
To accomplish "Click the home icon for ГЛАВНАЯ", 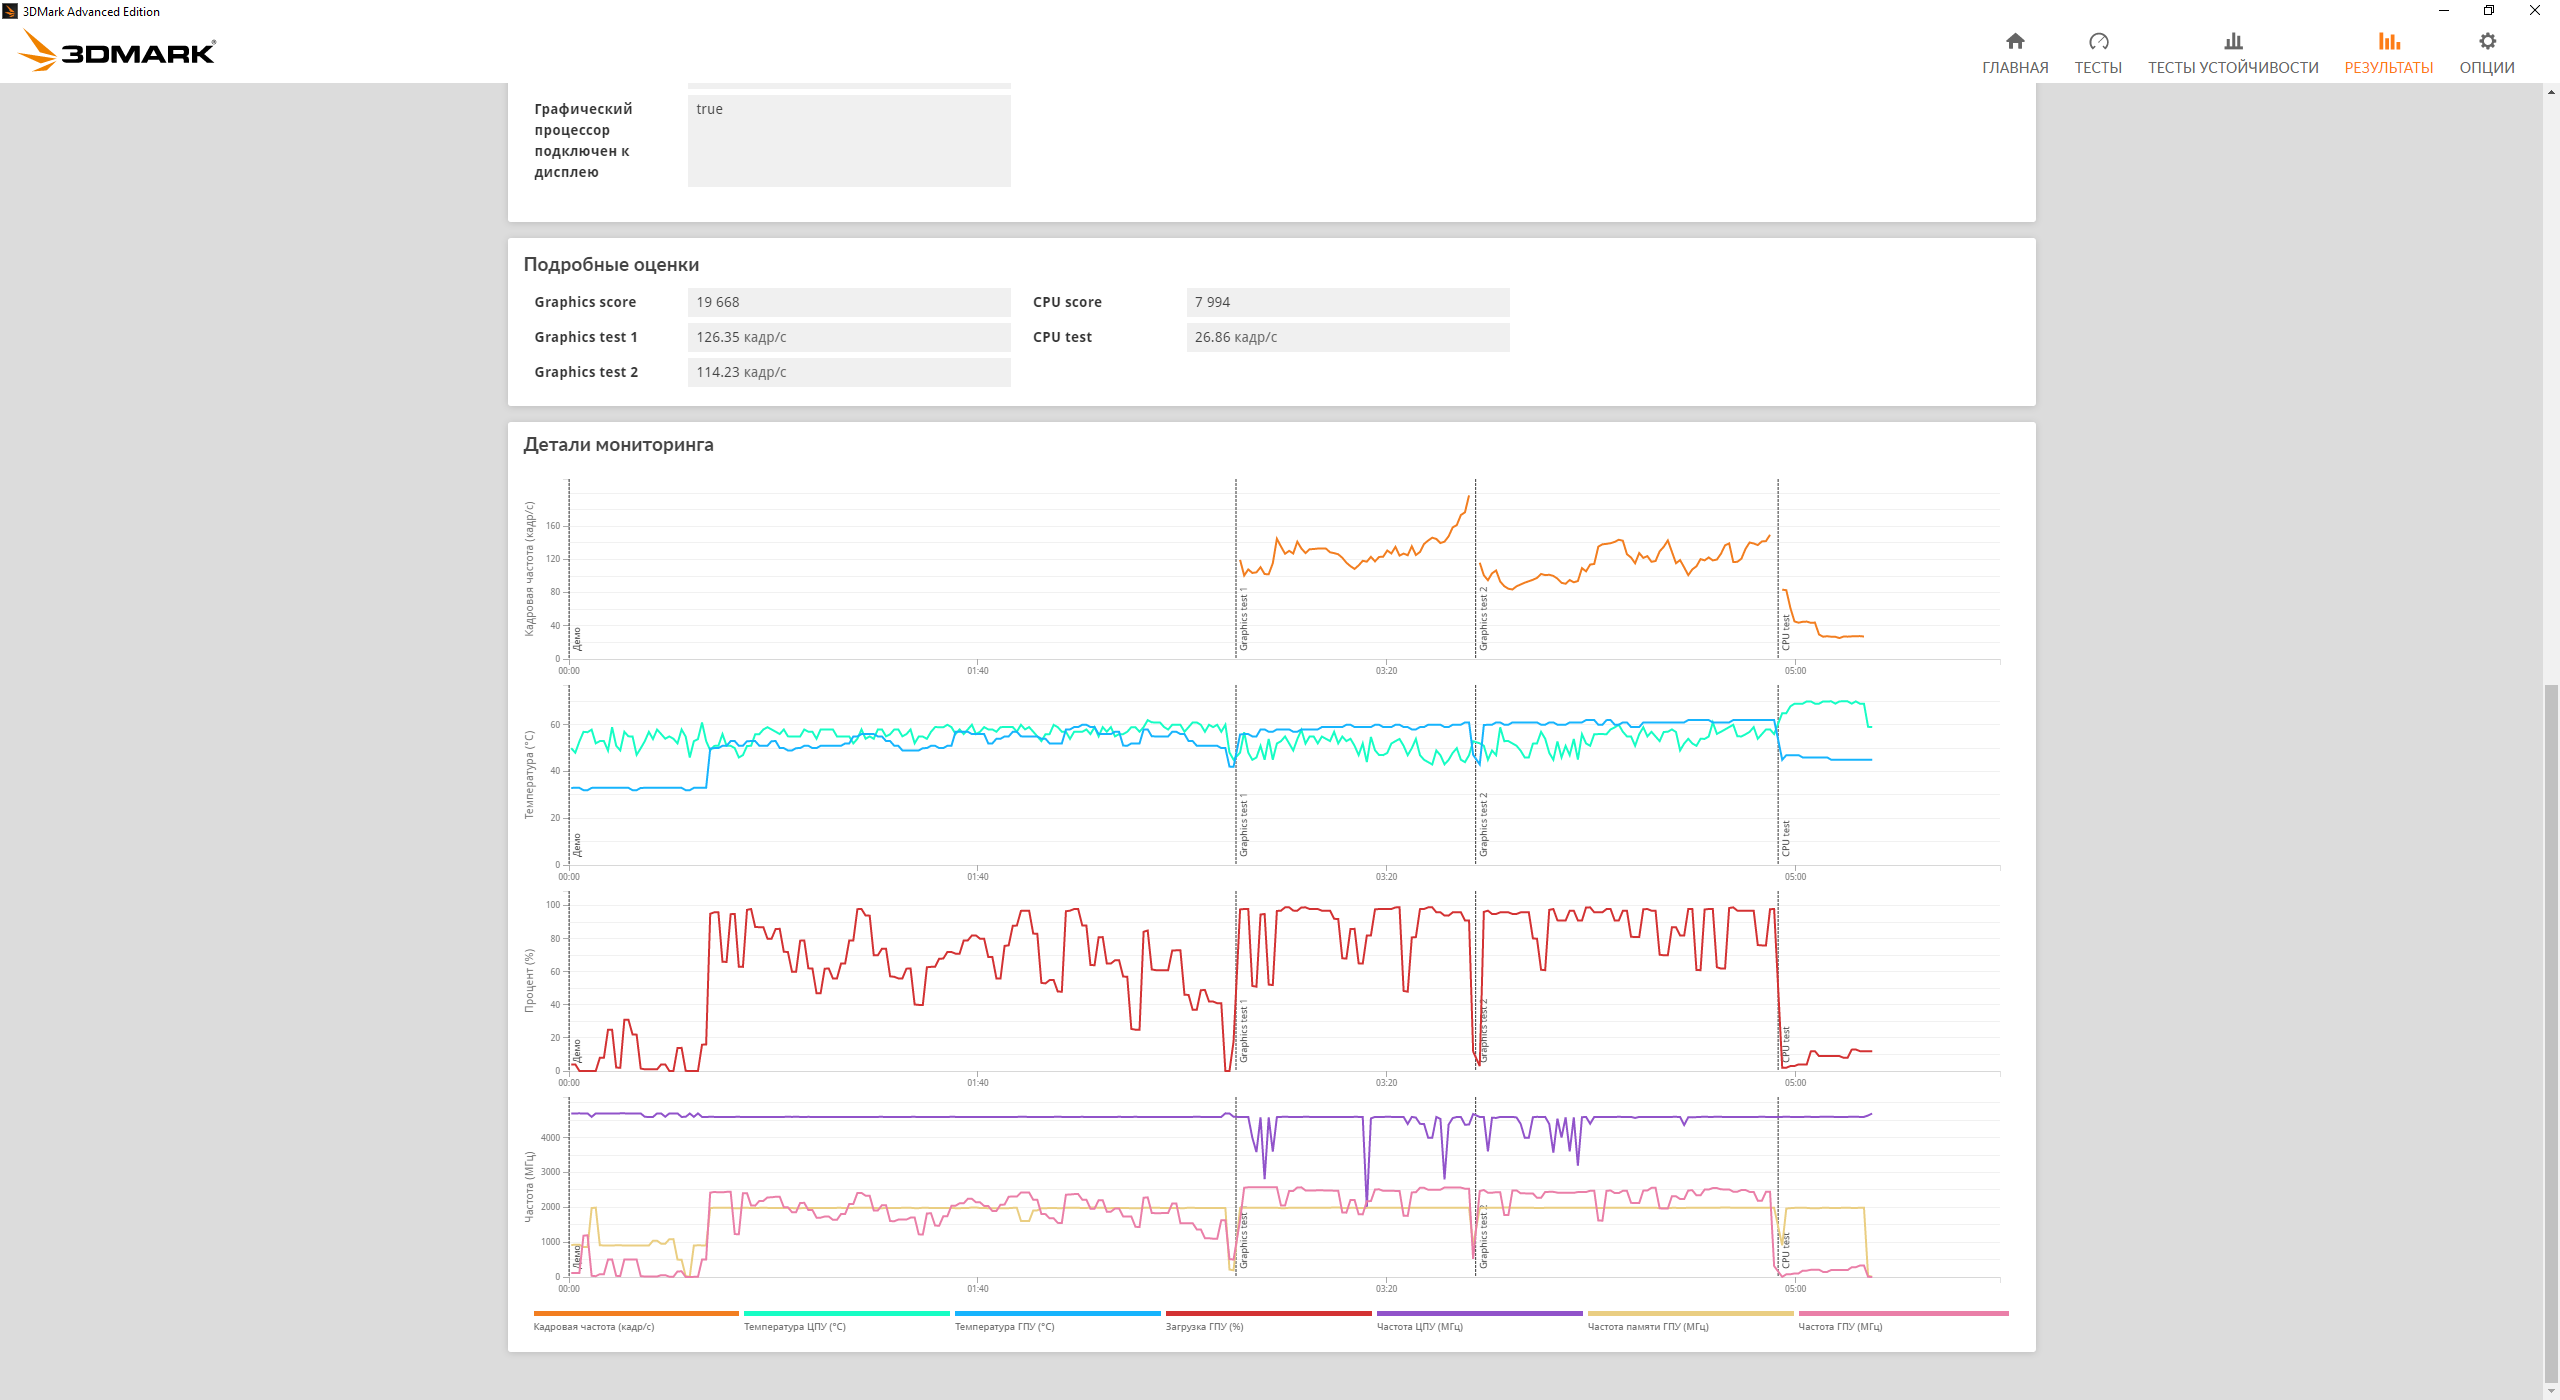I will click(x=2015, y=41).
